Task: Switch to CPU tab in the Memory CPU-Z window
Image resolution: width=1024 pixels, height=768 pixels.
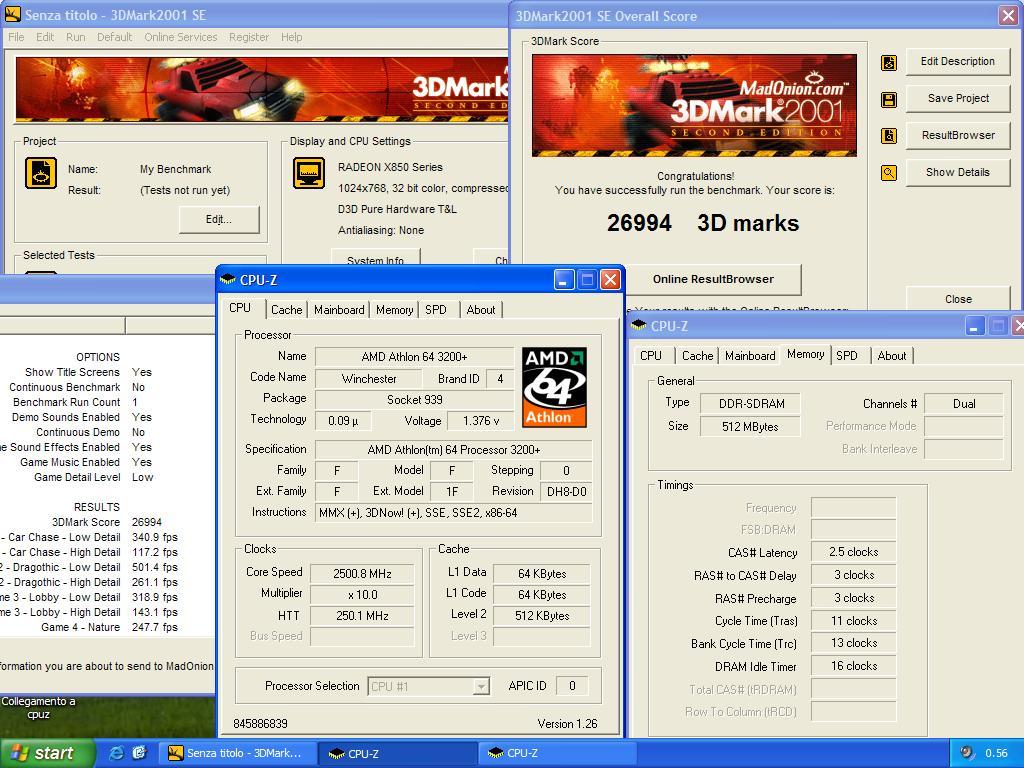Action: [650, 355]
